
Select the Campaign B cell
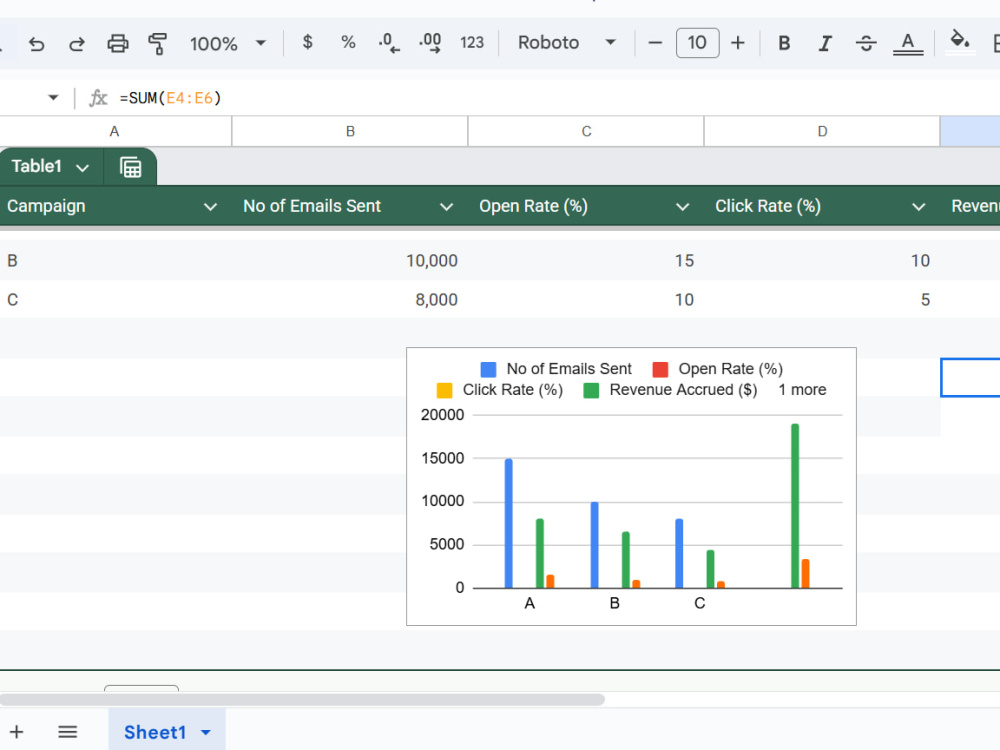(115, 260)
